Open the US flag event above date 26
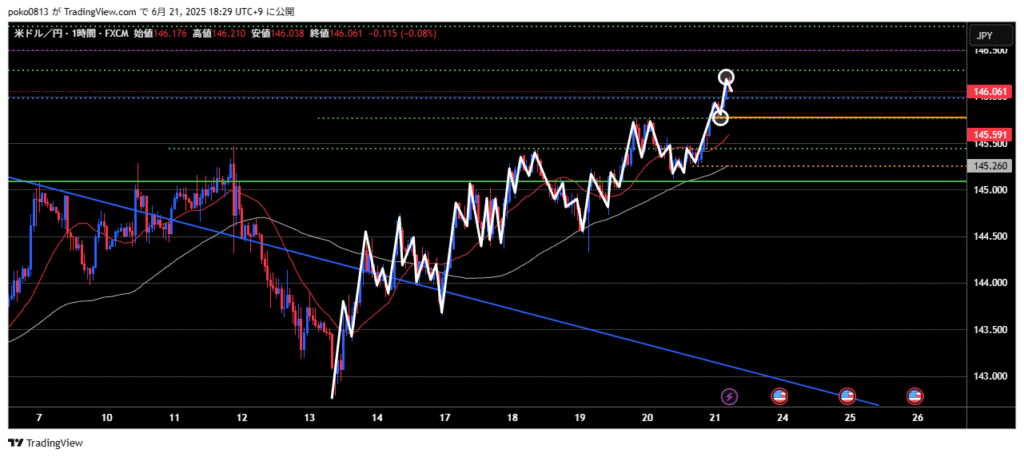 tap(914, 396)
